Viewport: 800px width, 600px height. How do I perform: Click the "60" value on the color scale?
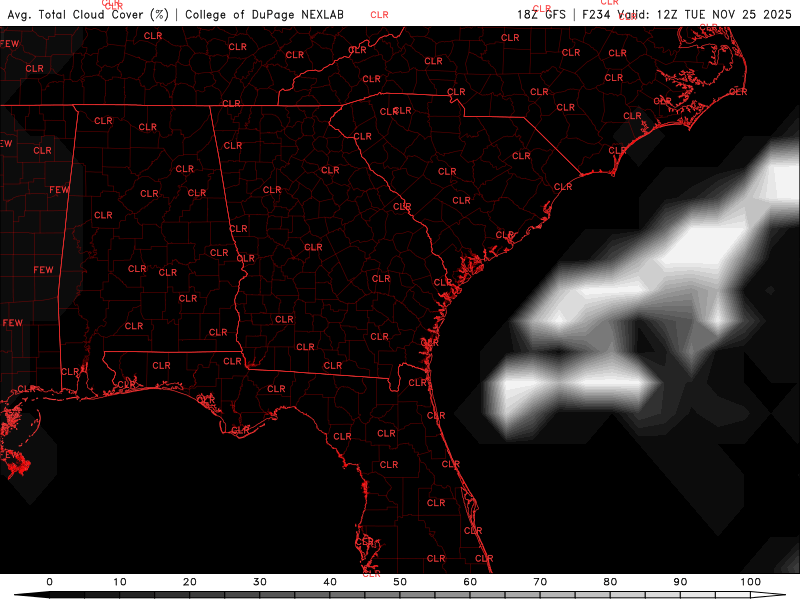(470, 582)
